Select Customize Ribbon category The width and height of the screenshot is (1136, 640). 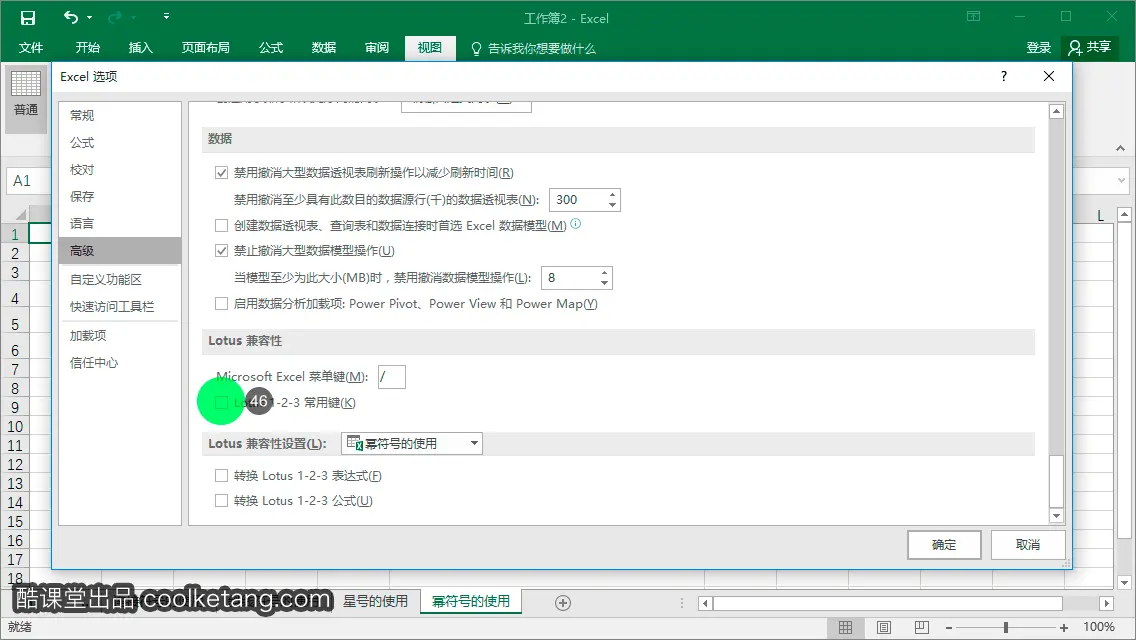pos(120,280)
